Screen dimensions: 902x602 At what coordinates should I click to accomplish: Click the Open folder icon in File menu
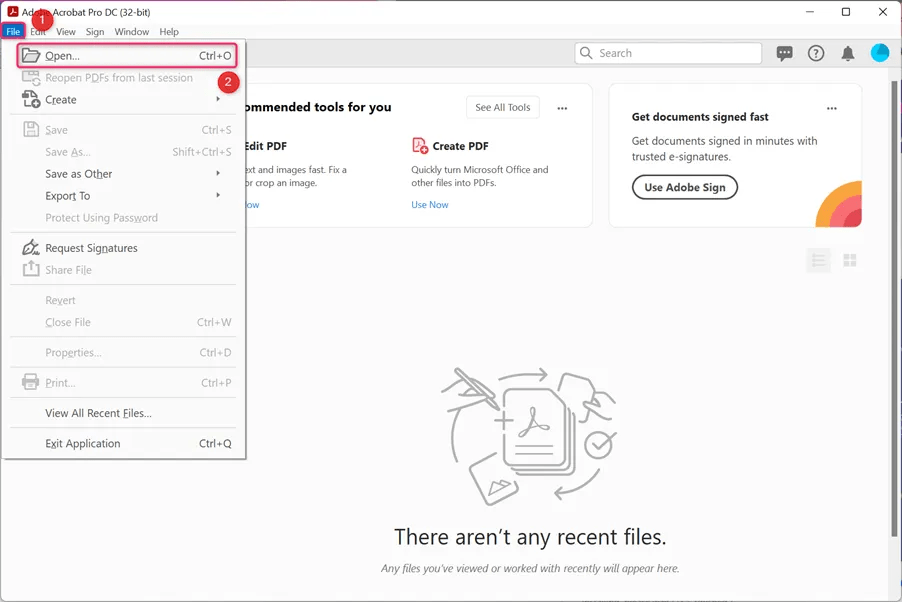click(x=30, y=55)
